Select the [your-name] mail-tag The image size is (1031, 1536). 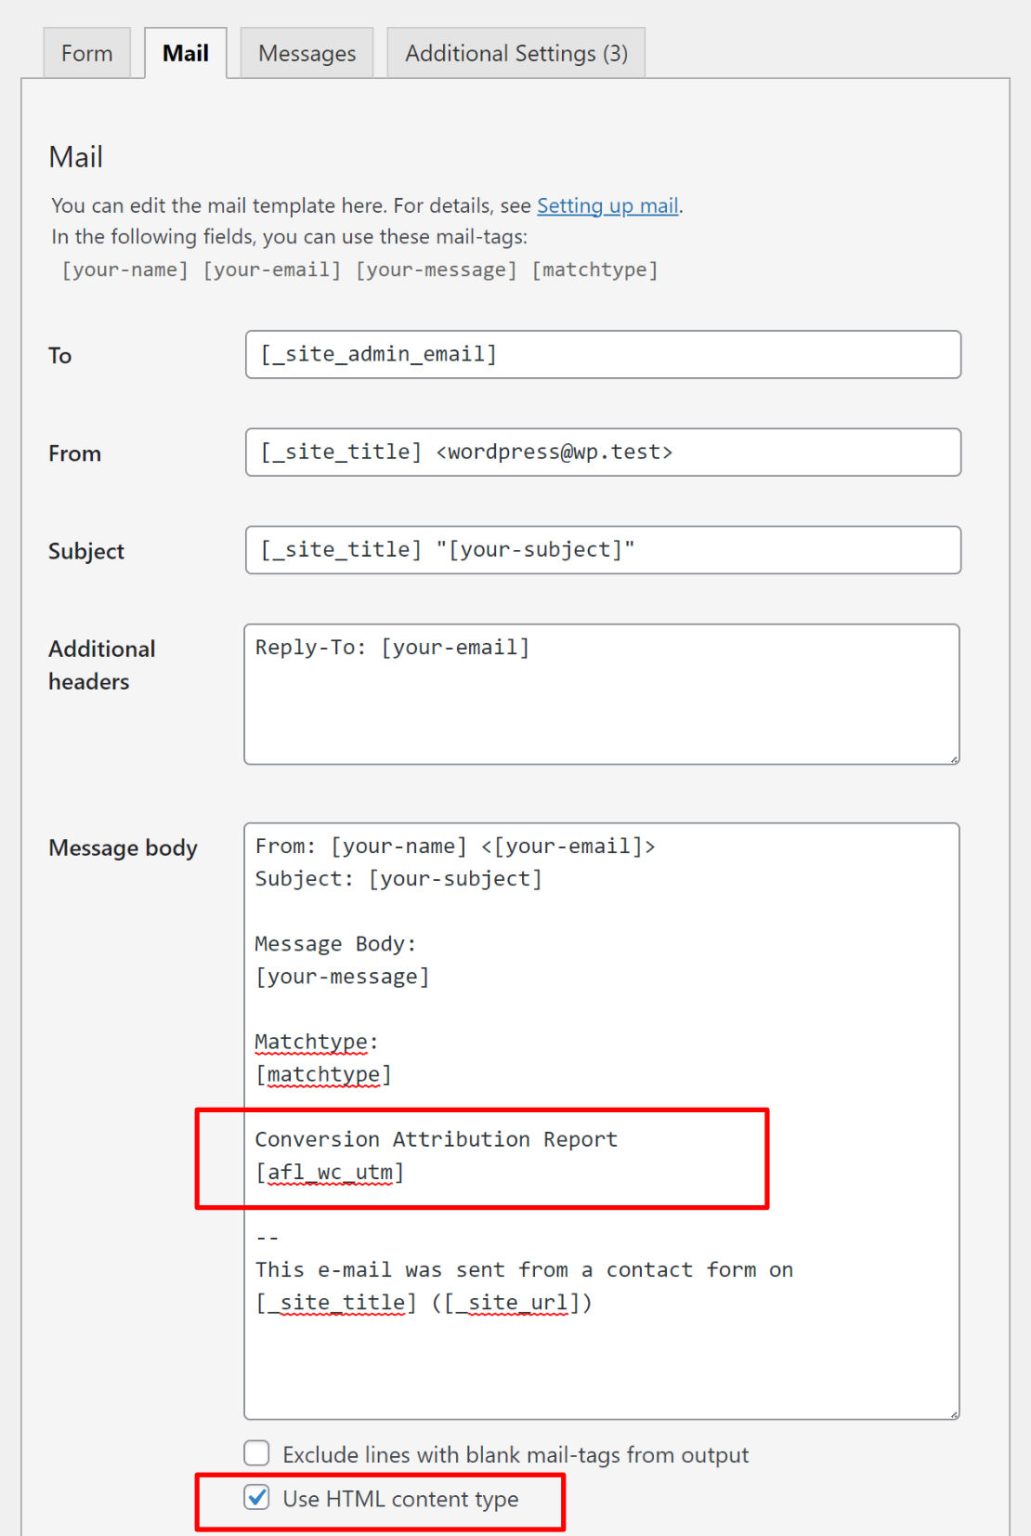125,270
